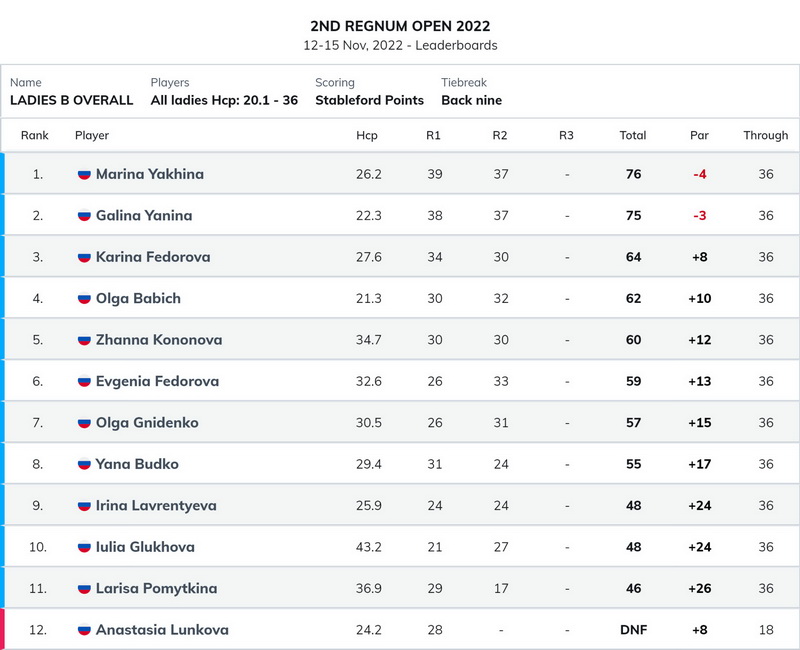Select Irina Lavrentyeva's name

tap(156, 506)
